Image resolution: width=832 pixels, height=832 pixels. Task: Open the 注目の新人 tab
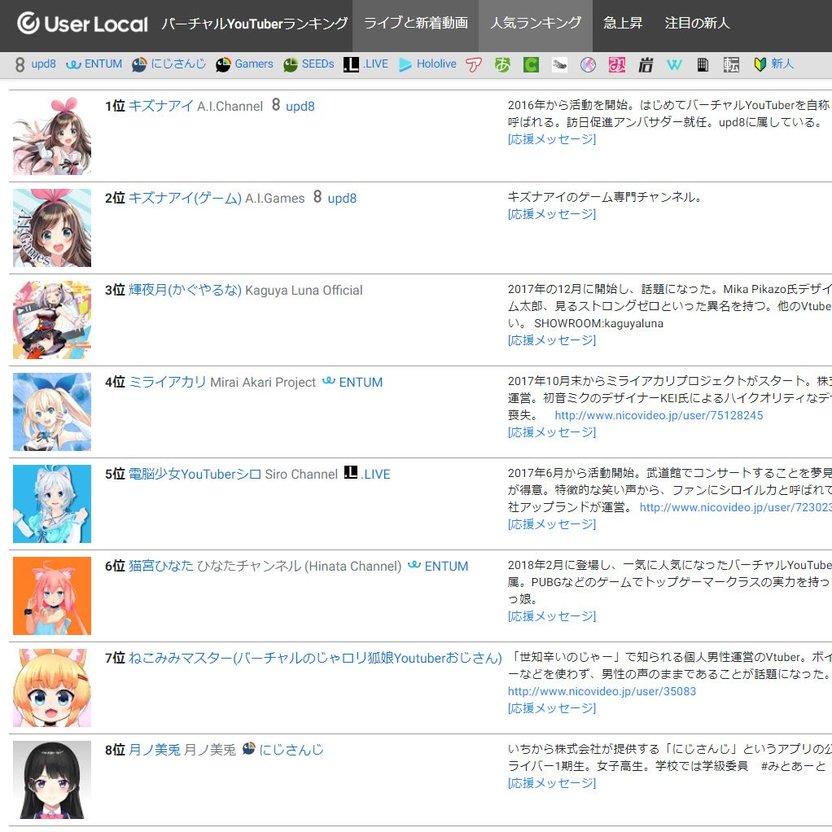(697, 23)
